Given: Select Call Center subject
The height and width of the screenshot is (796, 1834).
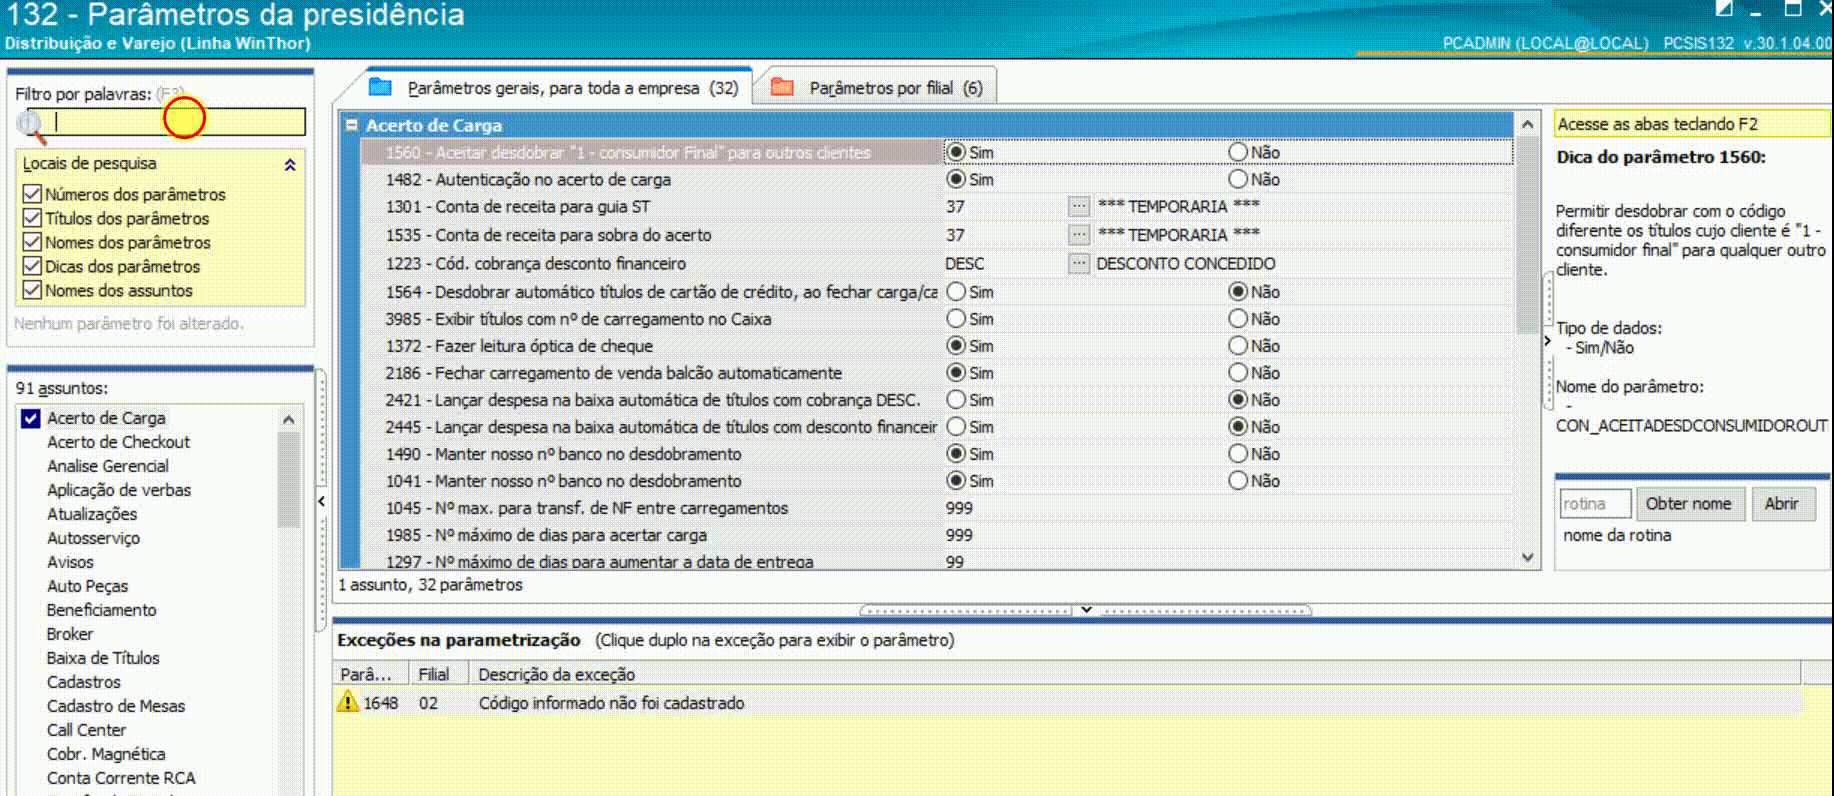Looking at the screenshot, I should point(86,730).
